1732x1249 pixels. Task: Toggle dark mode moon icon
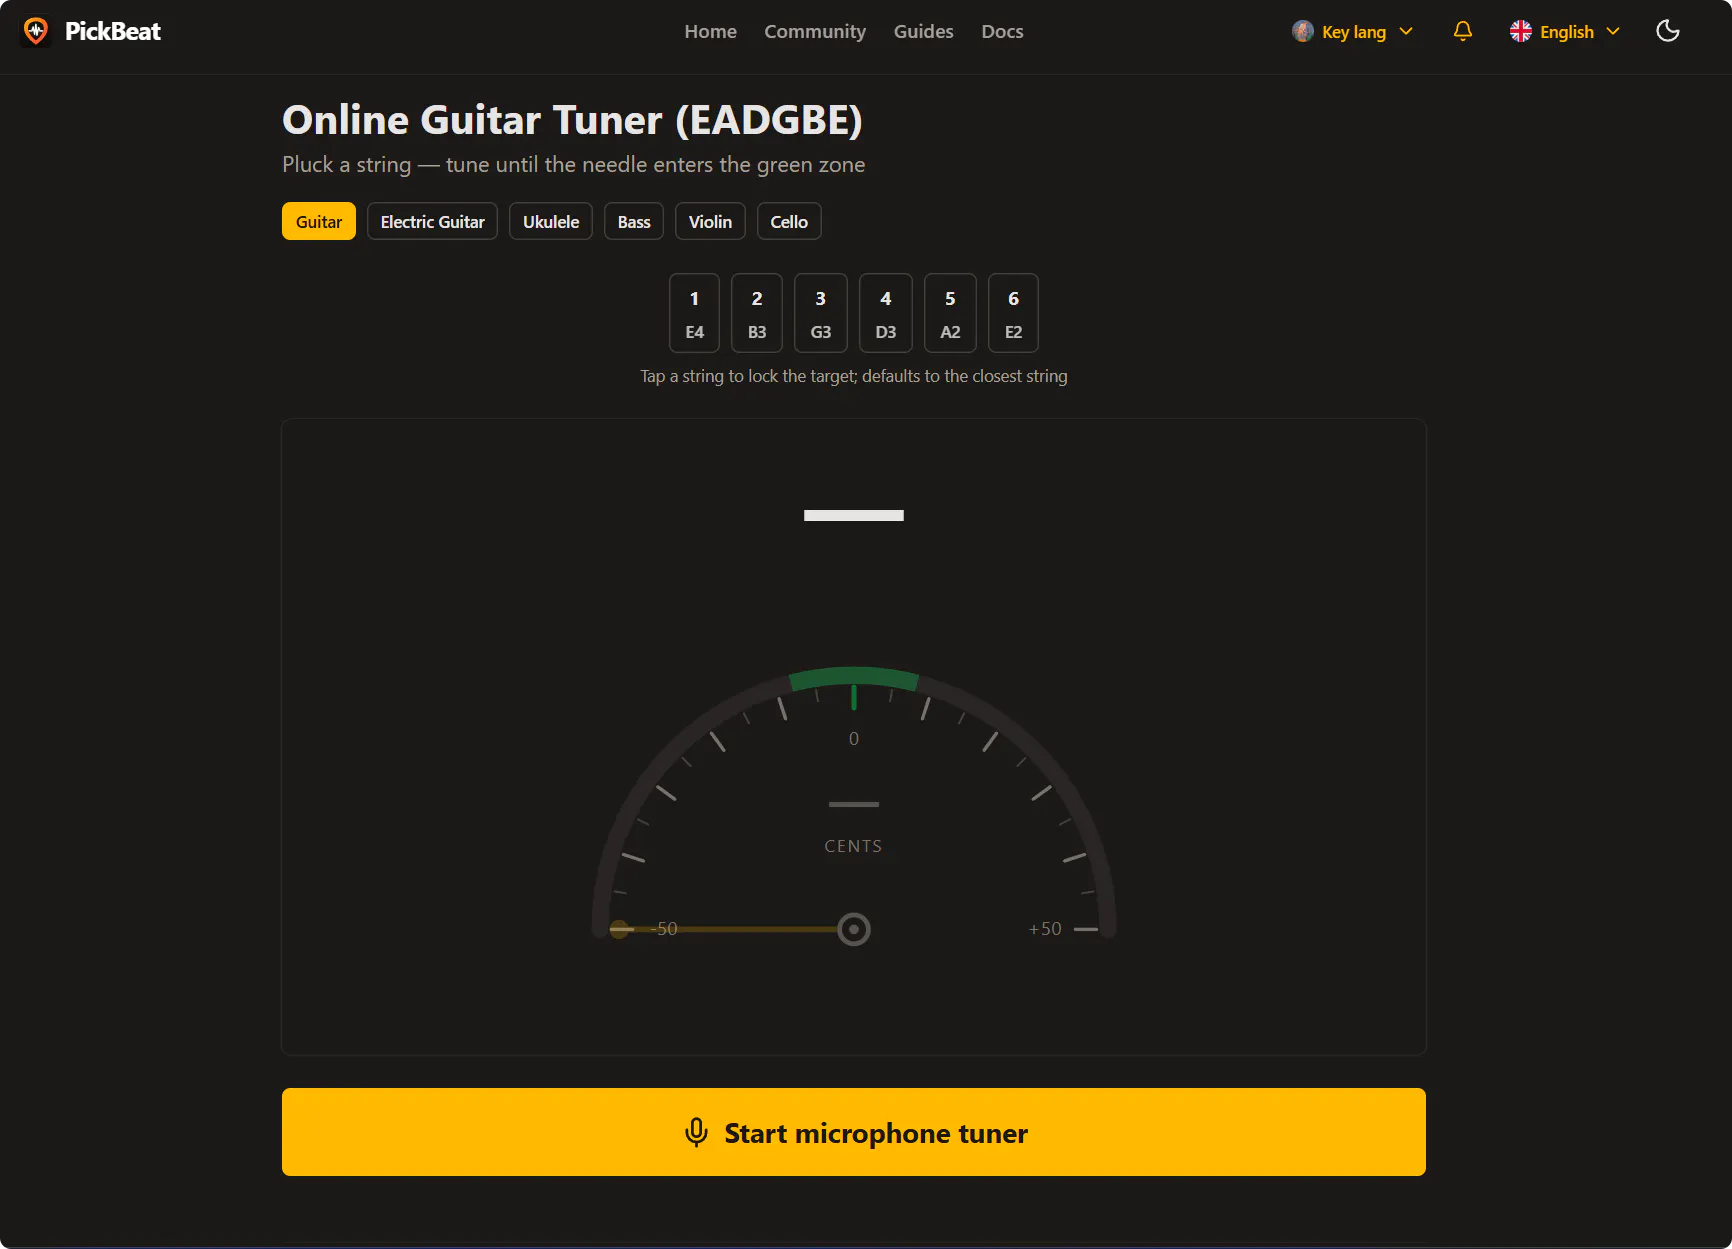(1667, 31)
